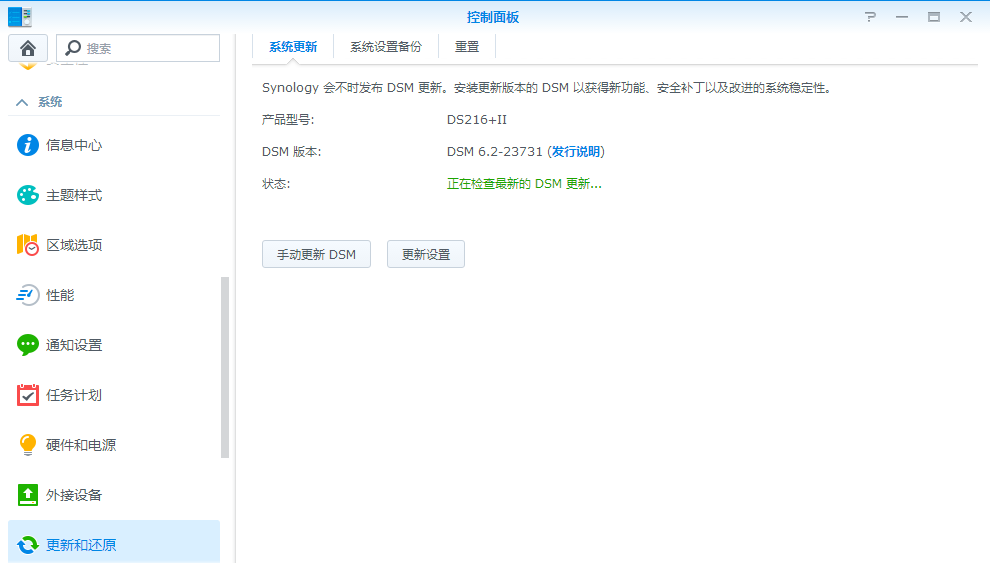Switch to 系统更新 tab
The height and width of the screenshot is (563, 990).
[293, 47]
